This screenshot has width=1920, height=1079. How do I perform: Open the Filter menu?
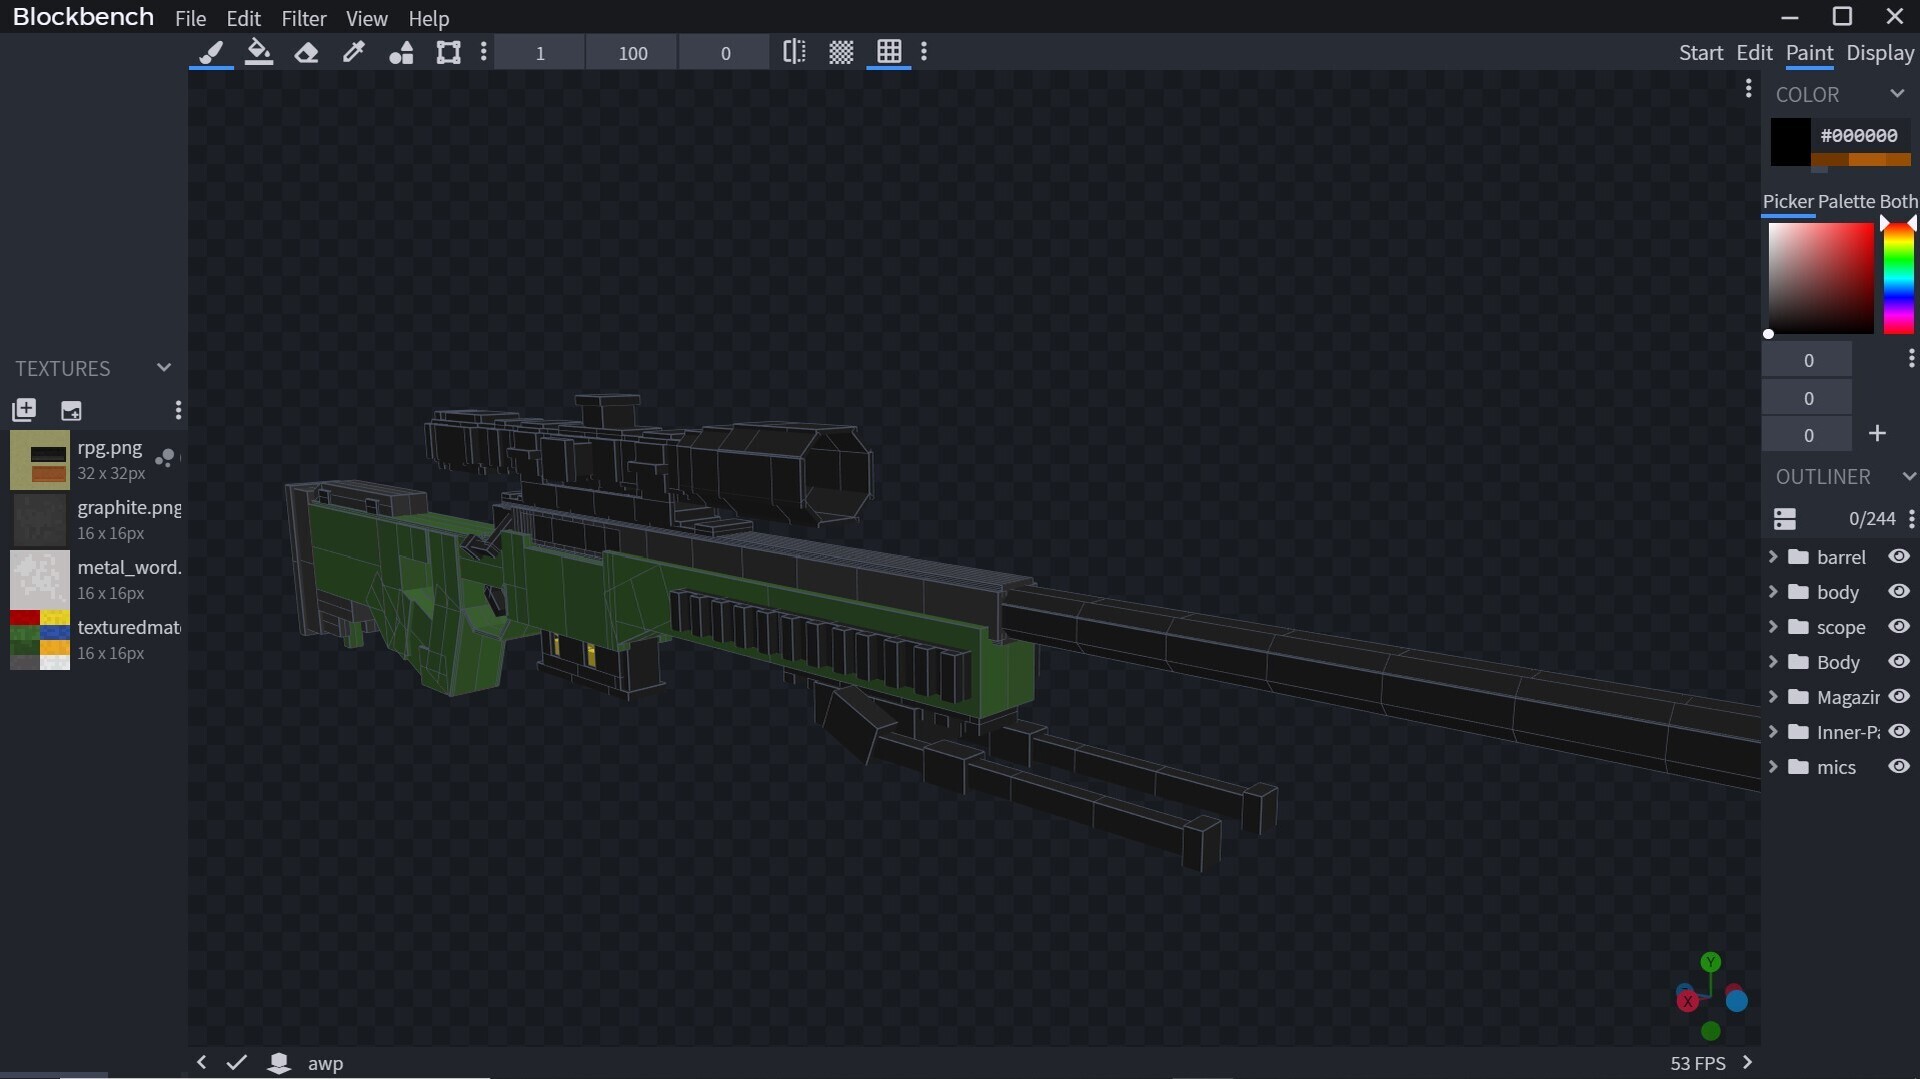coord(304,18)
